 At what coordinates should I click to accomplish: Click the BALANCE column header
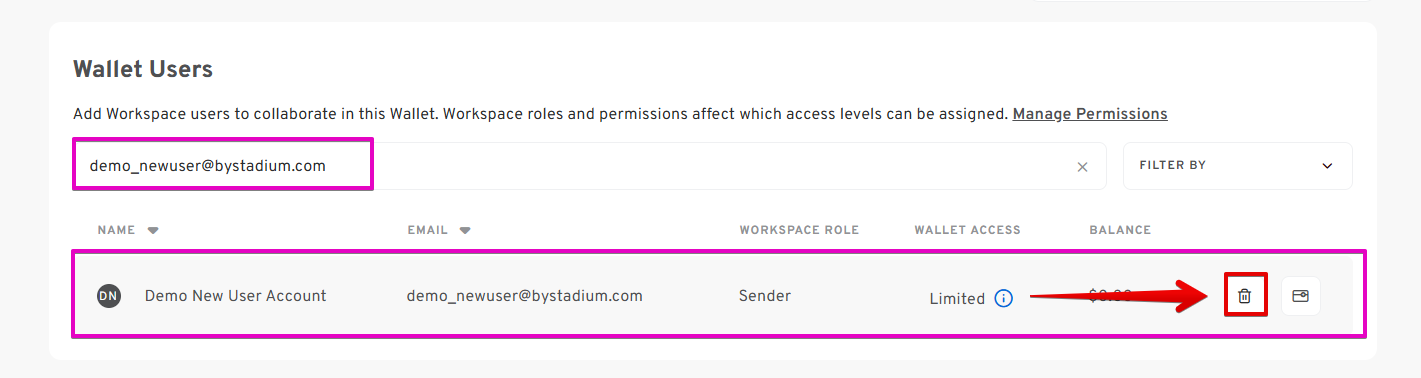pyautogui.click(x=1120, y=230)
